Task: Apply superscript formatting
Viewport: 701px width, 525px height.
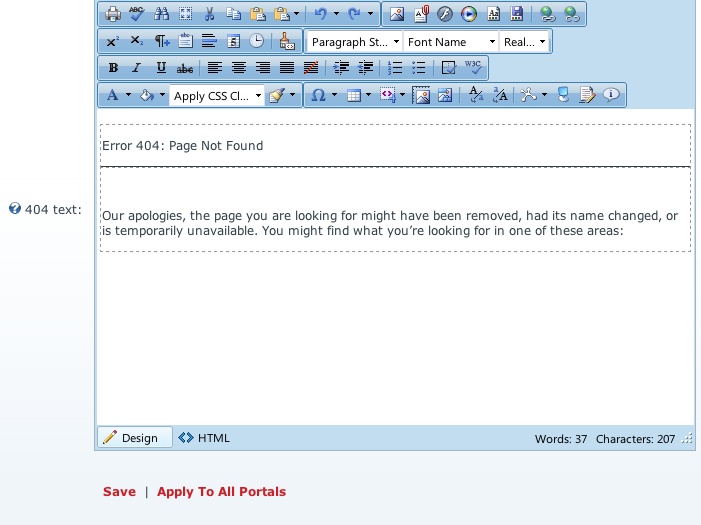Action: point(113,42)
